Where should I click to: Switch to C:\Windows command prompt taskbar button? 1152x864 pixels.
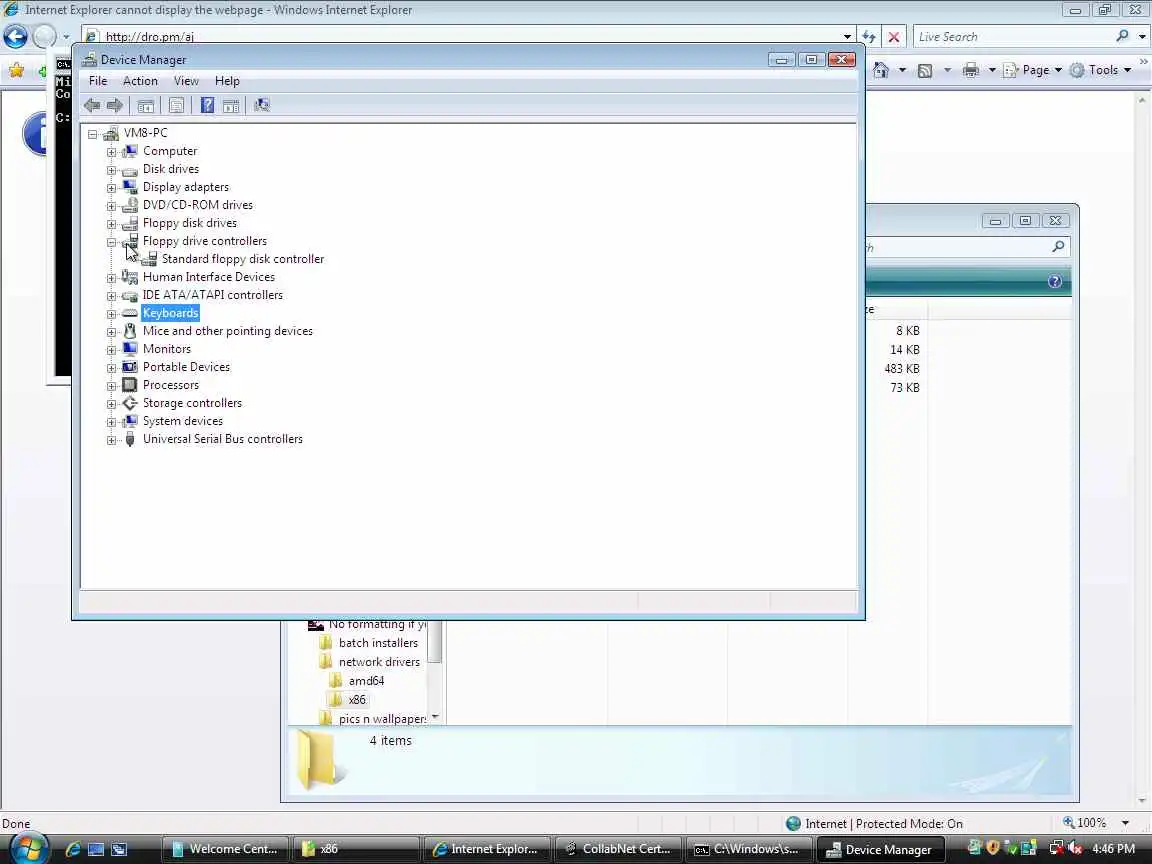tap(747, 849)
